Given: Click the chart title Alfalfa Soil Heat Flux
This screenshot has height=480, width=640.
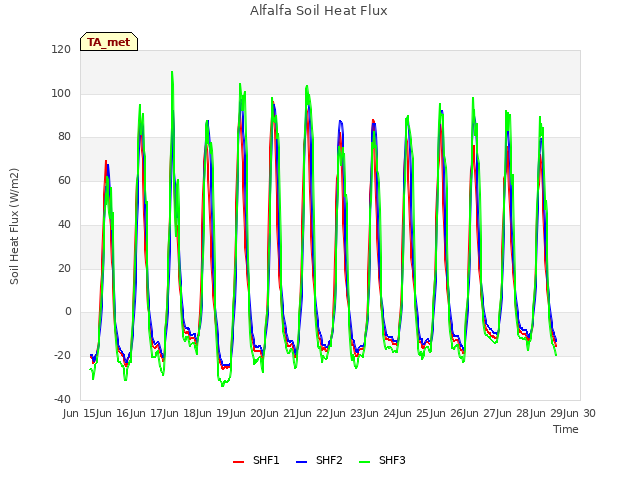Looking at the screenshot, I should click(x=318, y=11).
